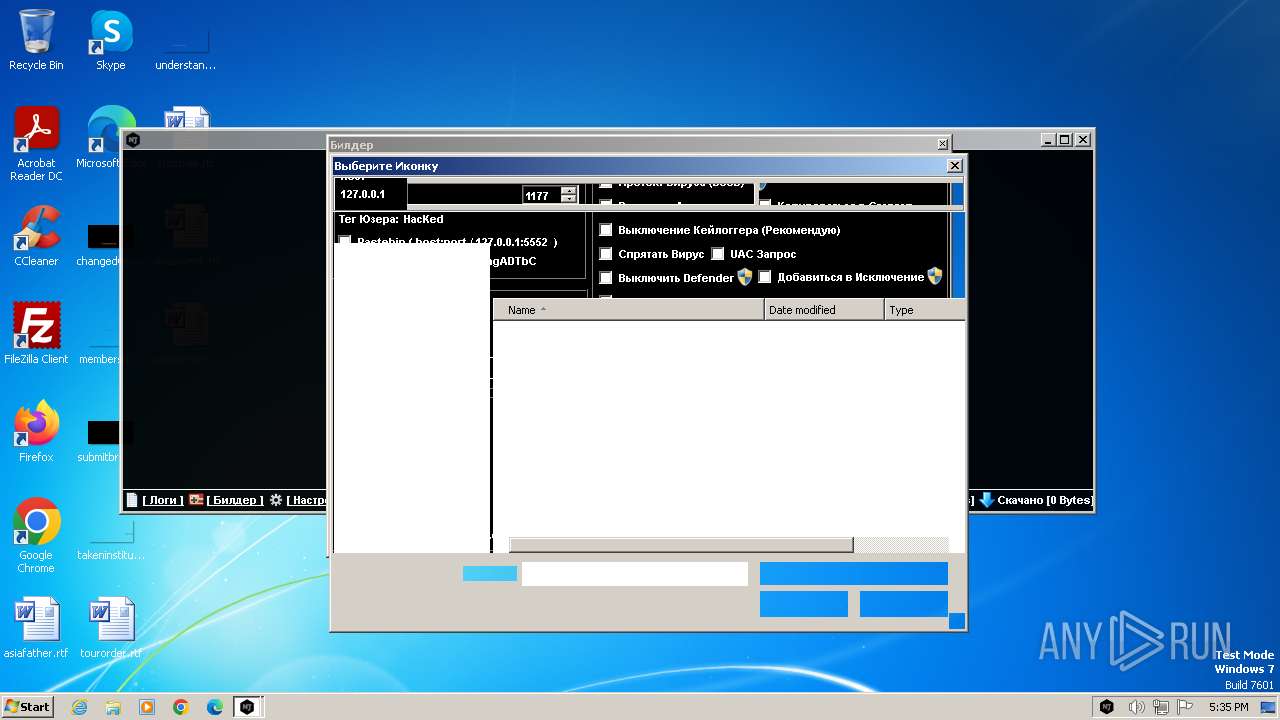This screenshot has height=720, width=1280.
Task: Increase the port value 1177 with up arrow
Action: click(x=569, y=190)
